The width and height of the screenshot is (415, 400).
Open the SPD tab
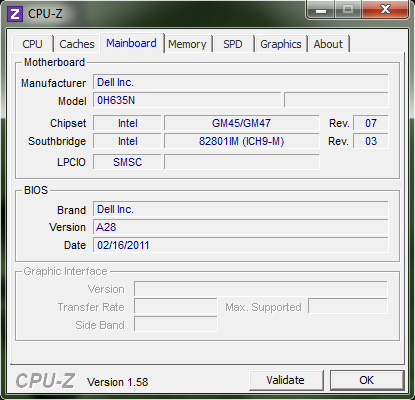(233, 44)
